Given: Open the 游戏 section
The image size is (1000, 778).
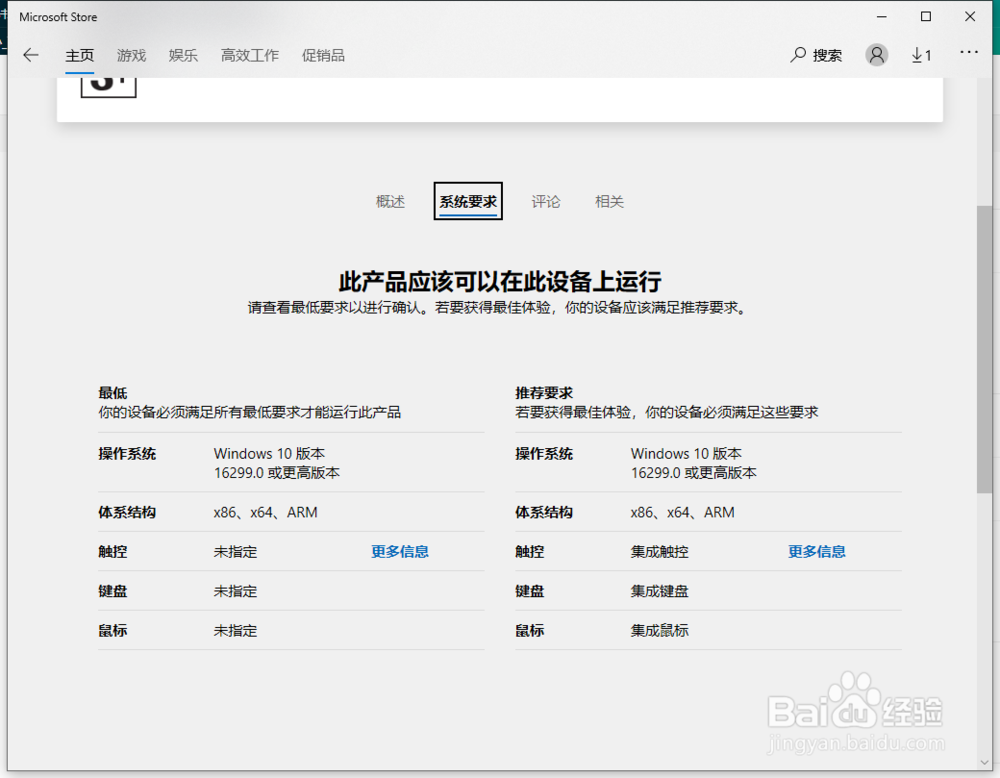Looking at the screenshot, I should (x=131, y=55).
